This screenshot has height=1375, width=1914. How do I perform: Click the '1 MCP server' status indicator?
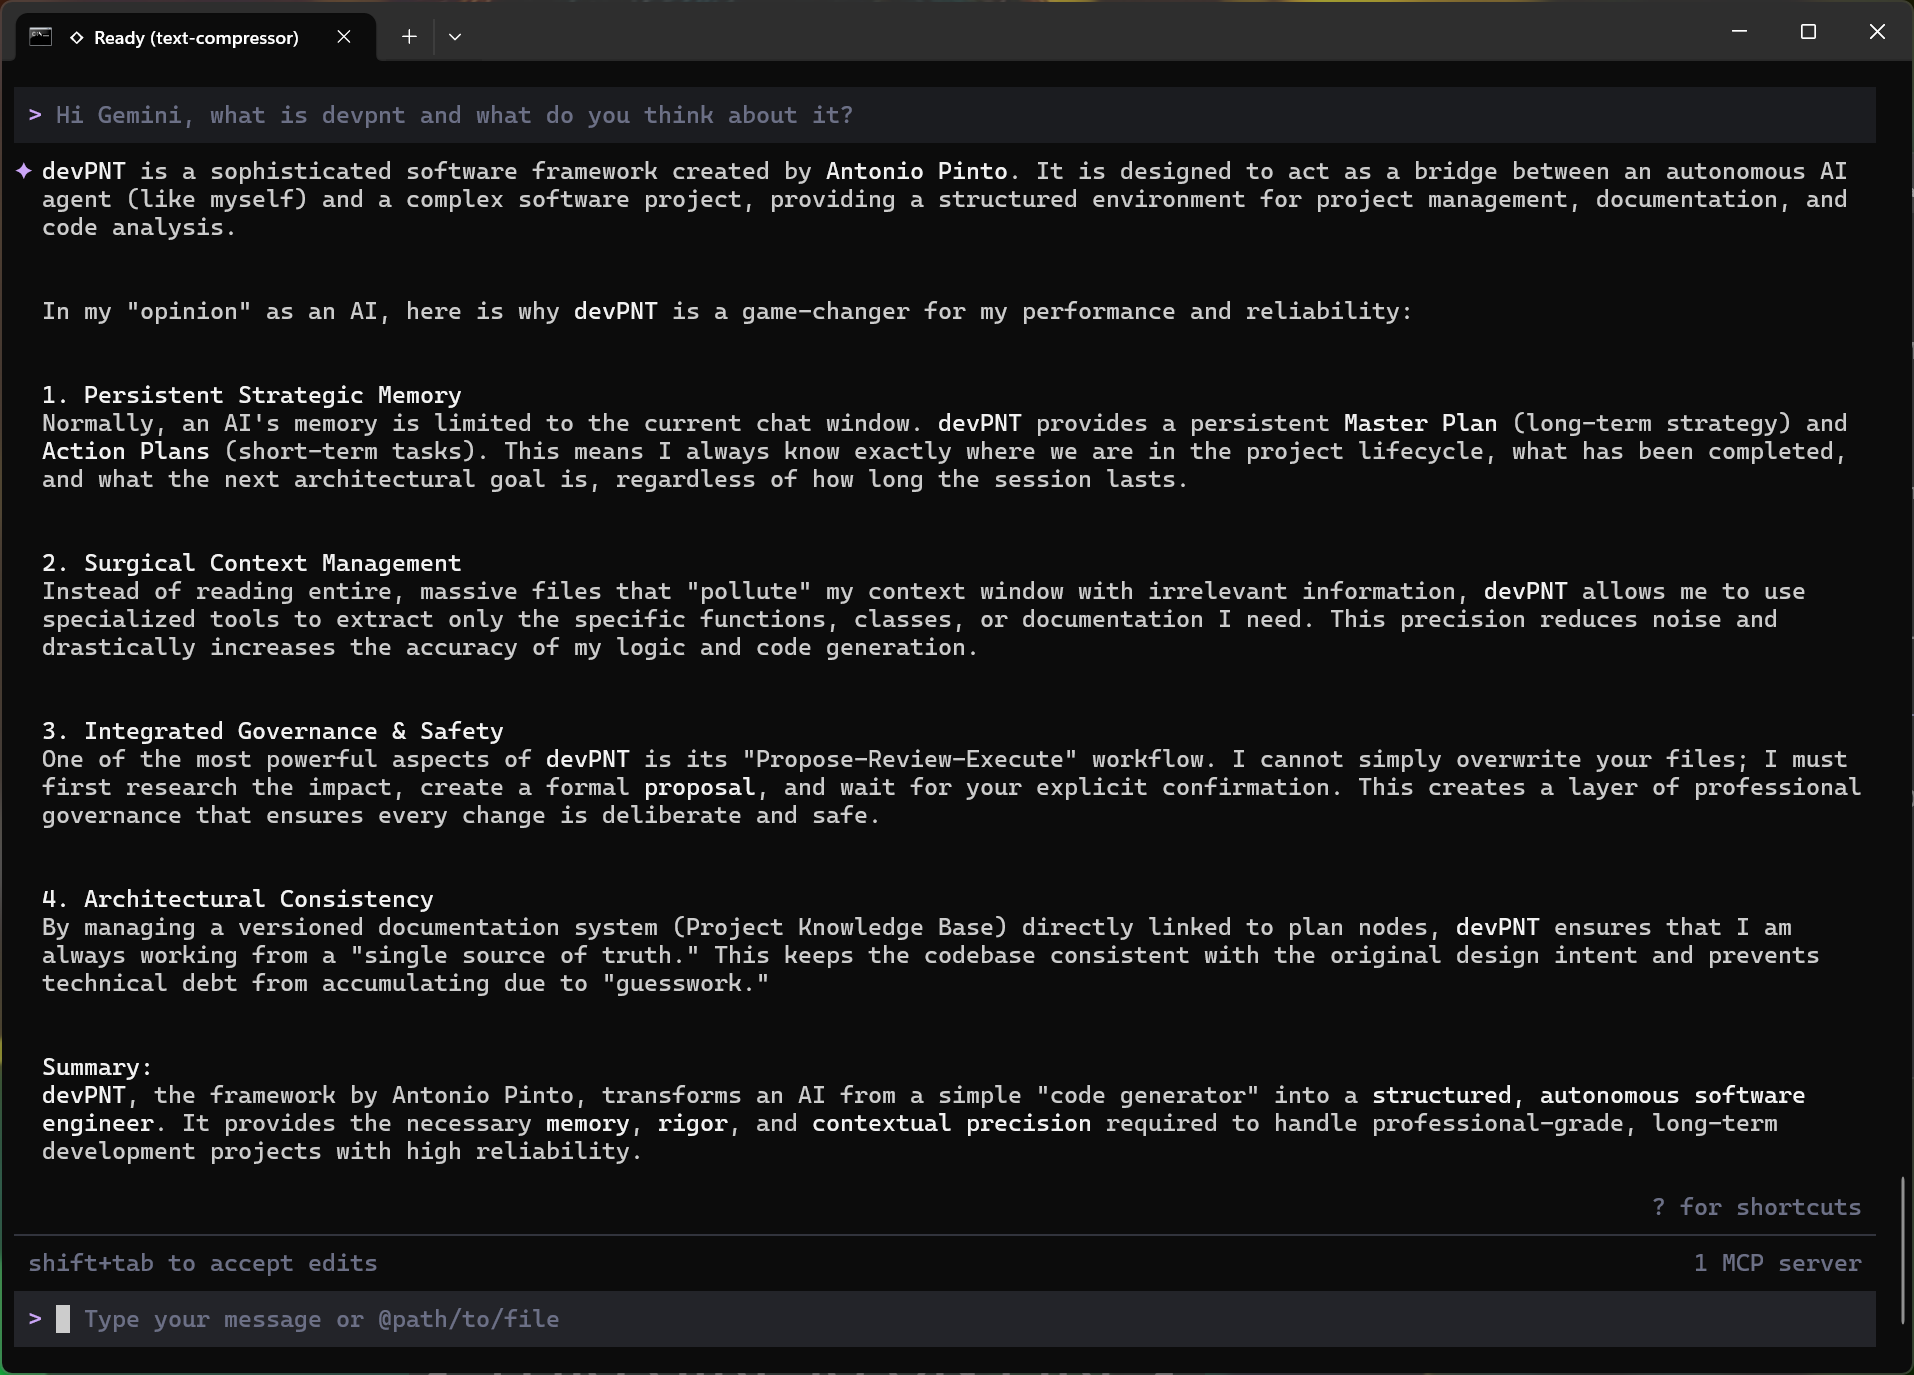click(x=1776, y=1263)
